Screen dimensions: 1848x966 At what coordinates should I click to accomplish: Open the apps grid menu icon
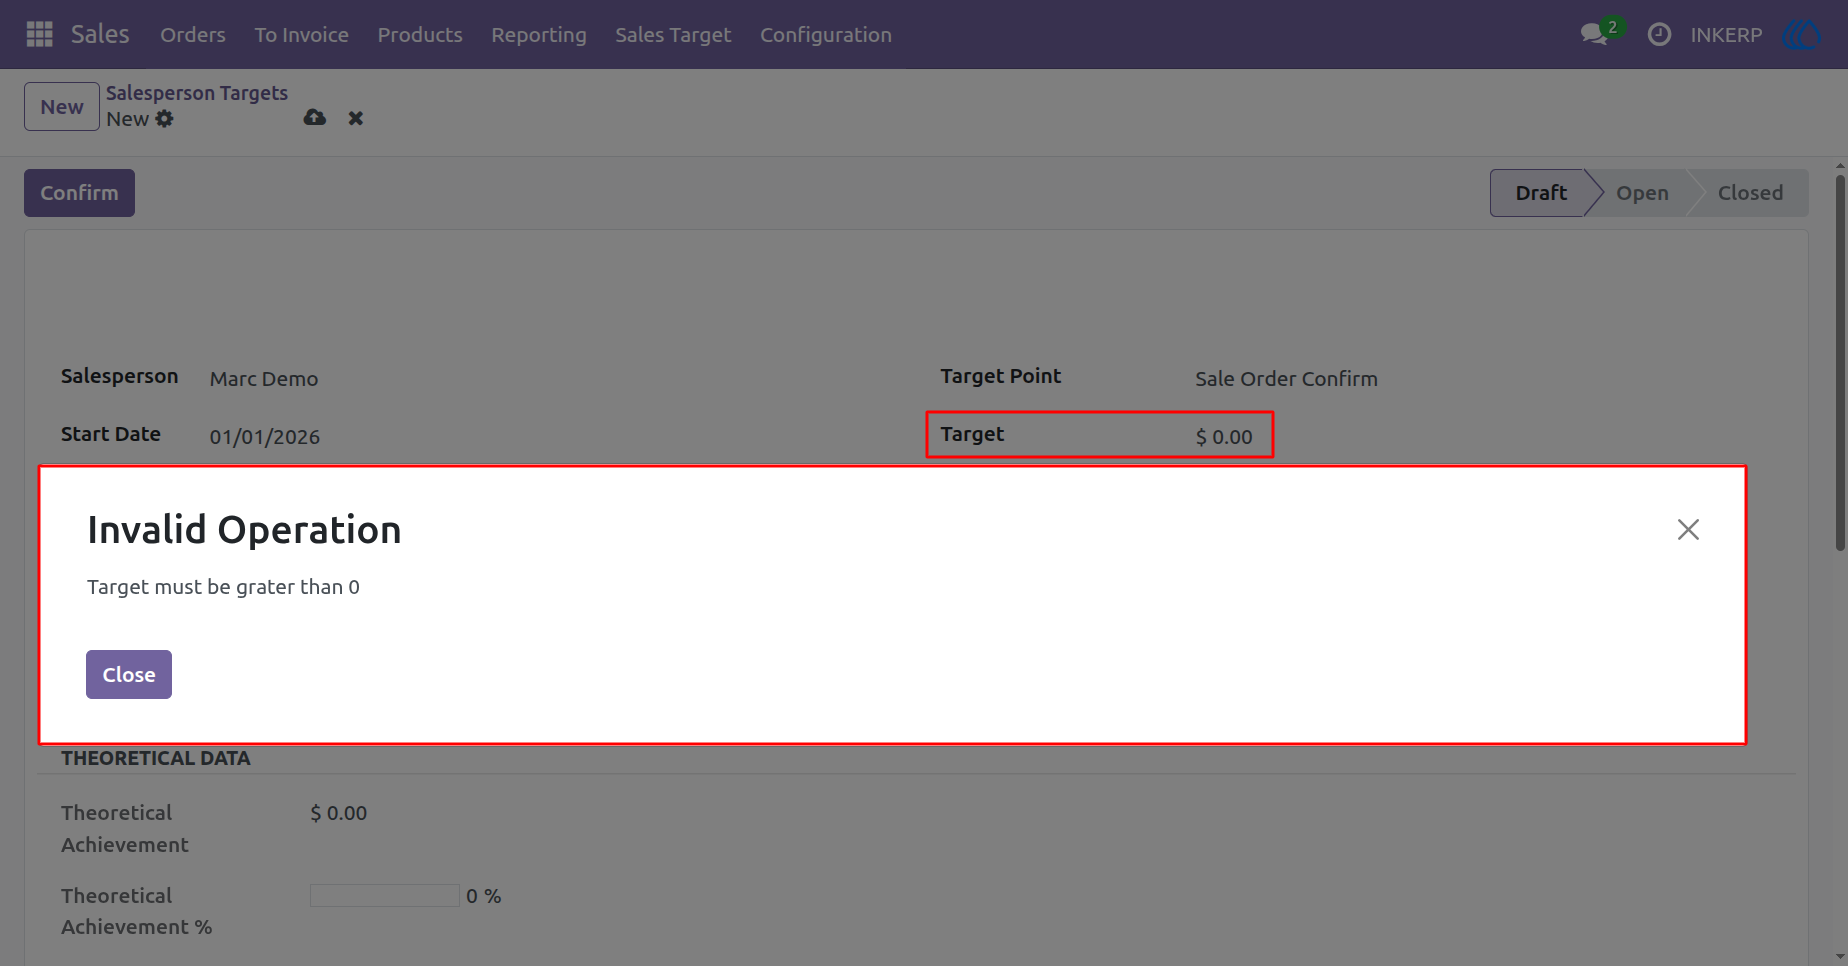pyautogui.click(x=39, y=34)
